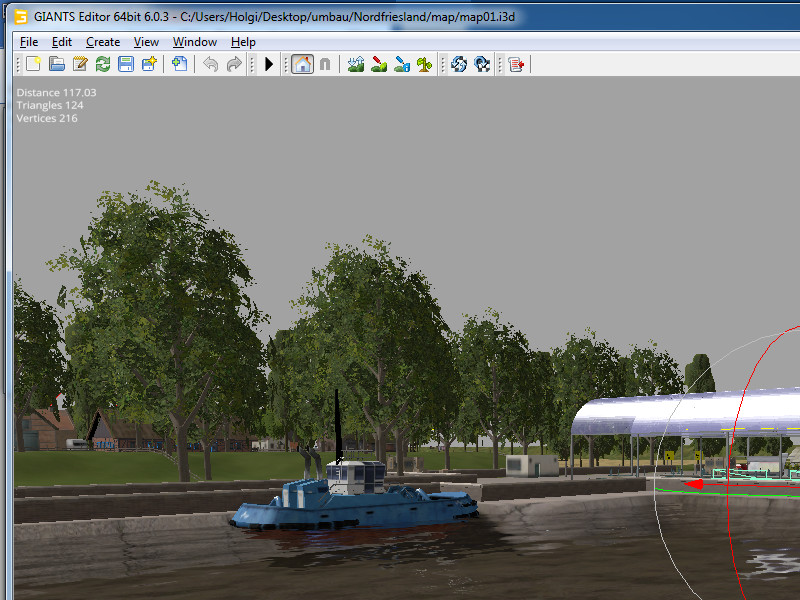Start game mode with the play arrow
This screenshot has height=600, width=800.
pyautogui.click(x=269, y=64)
